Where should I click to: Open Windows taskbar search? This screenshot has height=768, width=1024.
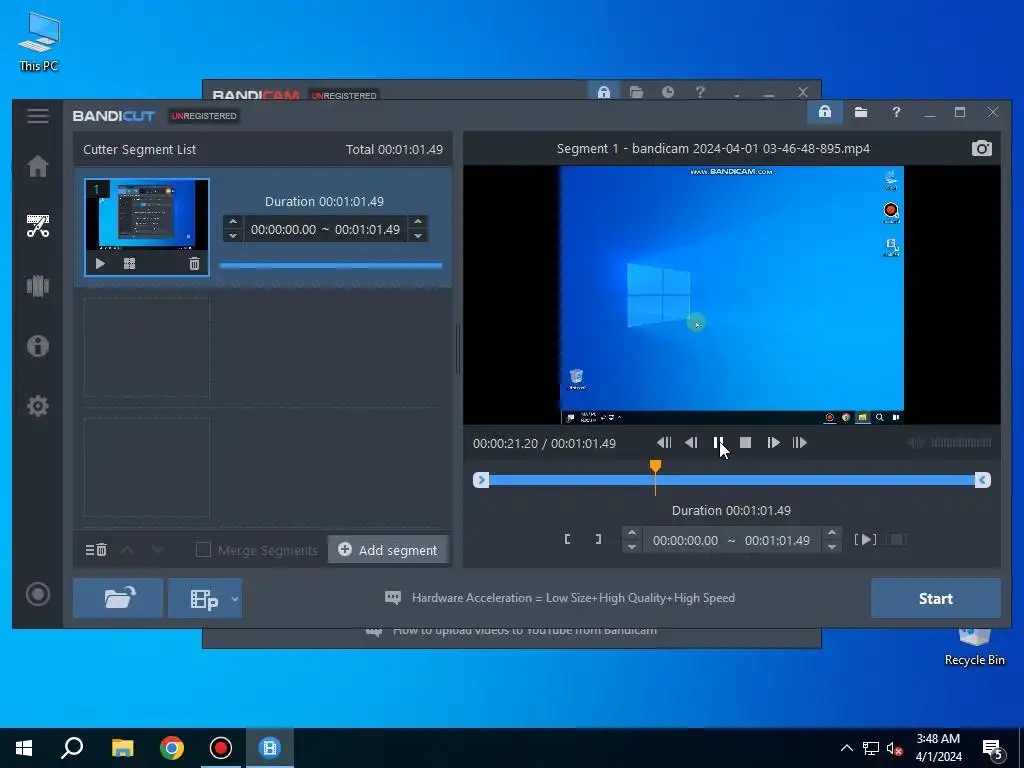72,748
